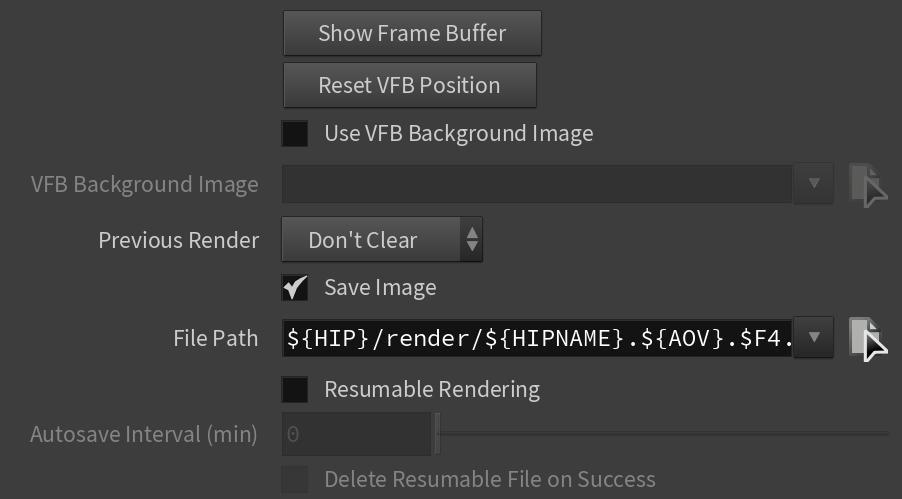Open the file chooser for File Path
The image size is (902, 499).
pos(868,338)
